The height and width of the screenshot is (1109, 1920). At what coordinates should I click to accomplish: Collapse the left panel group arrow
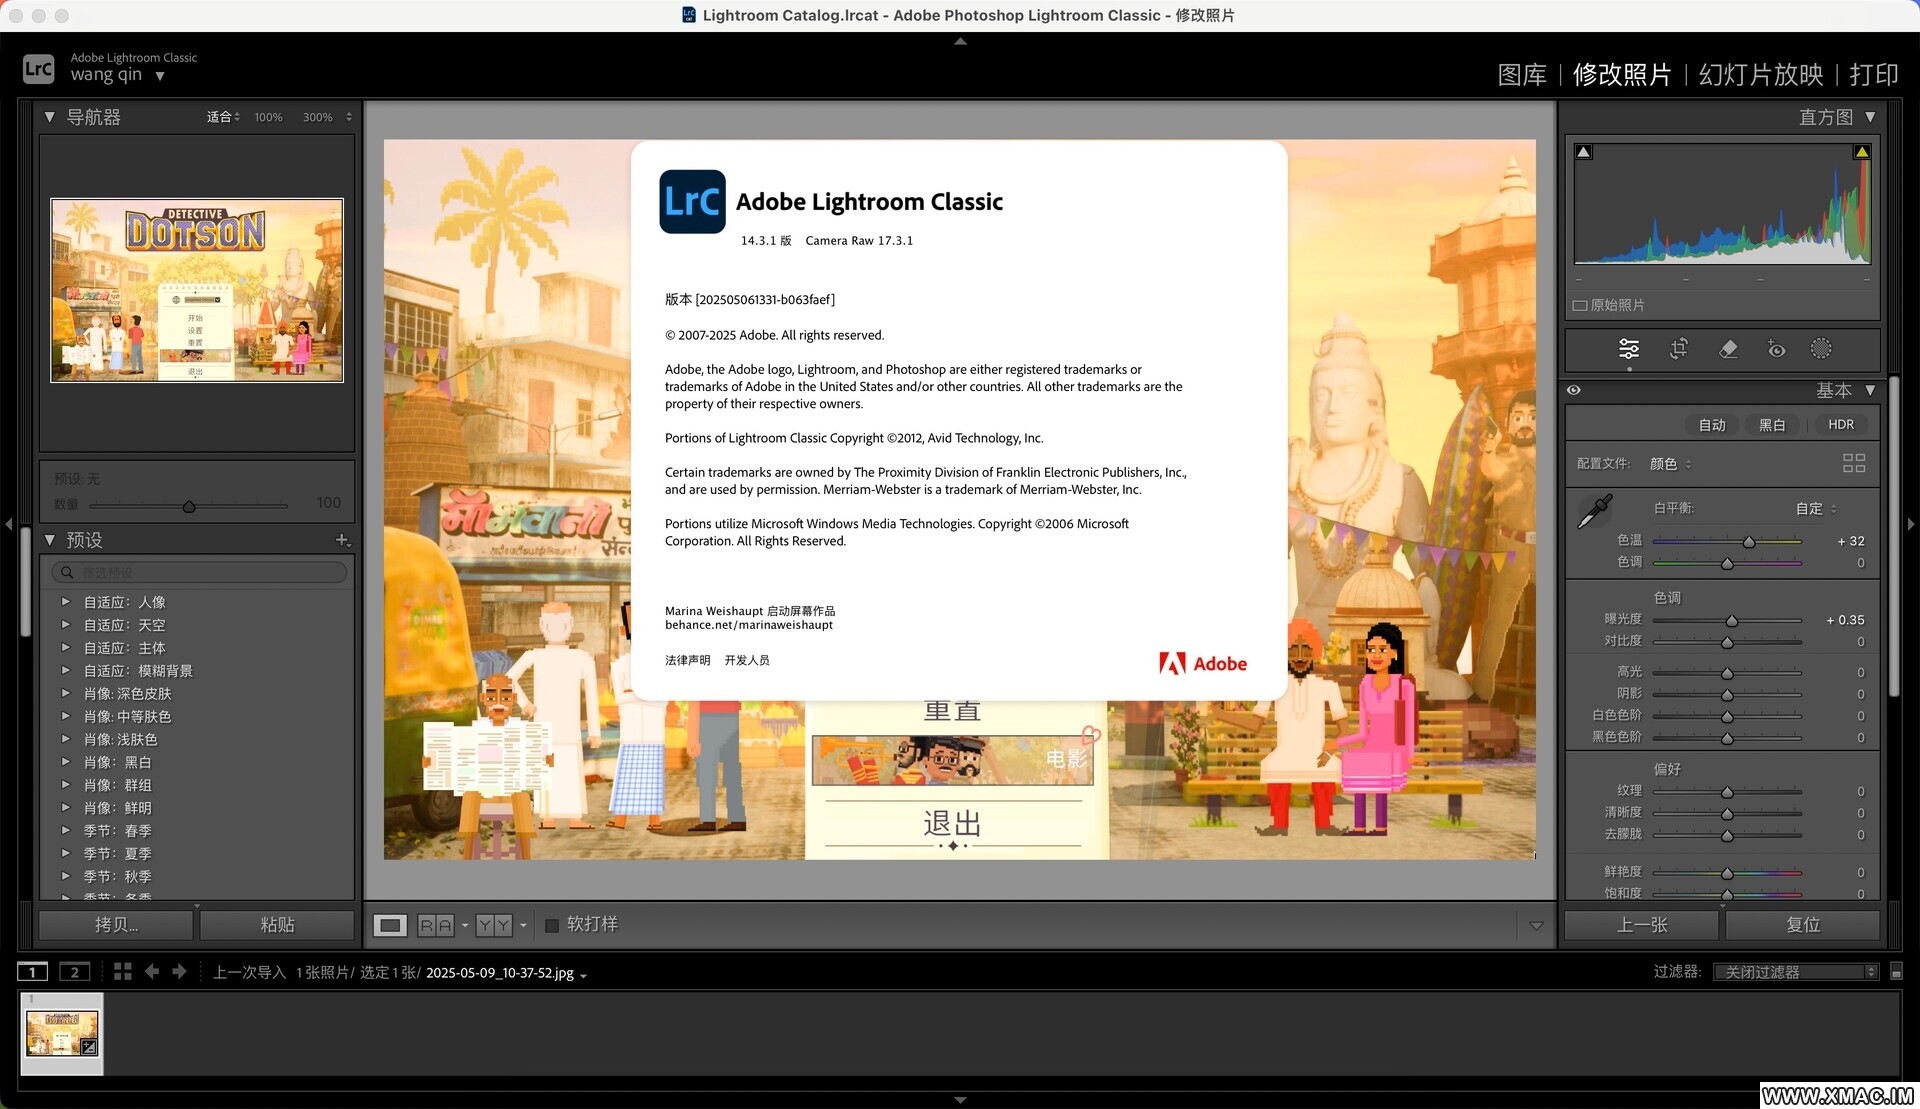coord(9,524)
